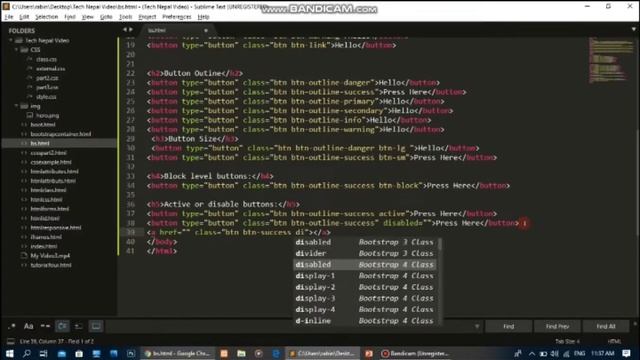Screen dimensions: 640x360
Task: Click the side bar toggle in status bar
Action: pyautogui.click(x=11, y=341)
